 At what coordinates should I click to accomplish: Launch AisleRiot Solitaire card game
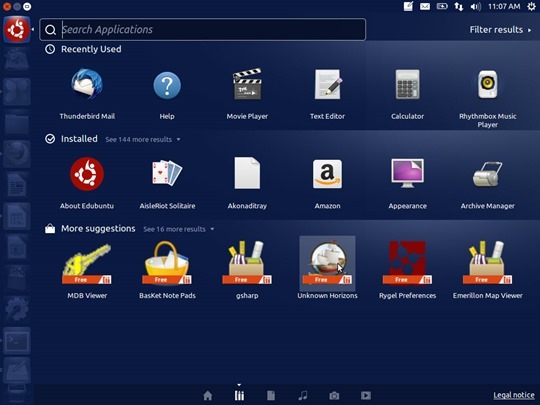167,173
